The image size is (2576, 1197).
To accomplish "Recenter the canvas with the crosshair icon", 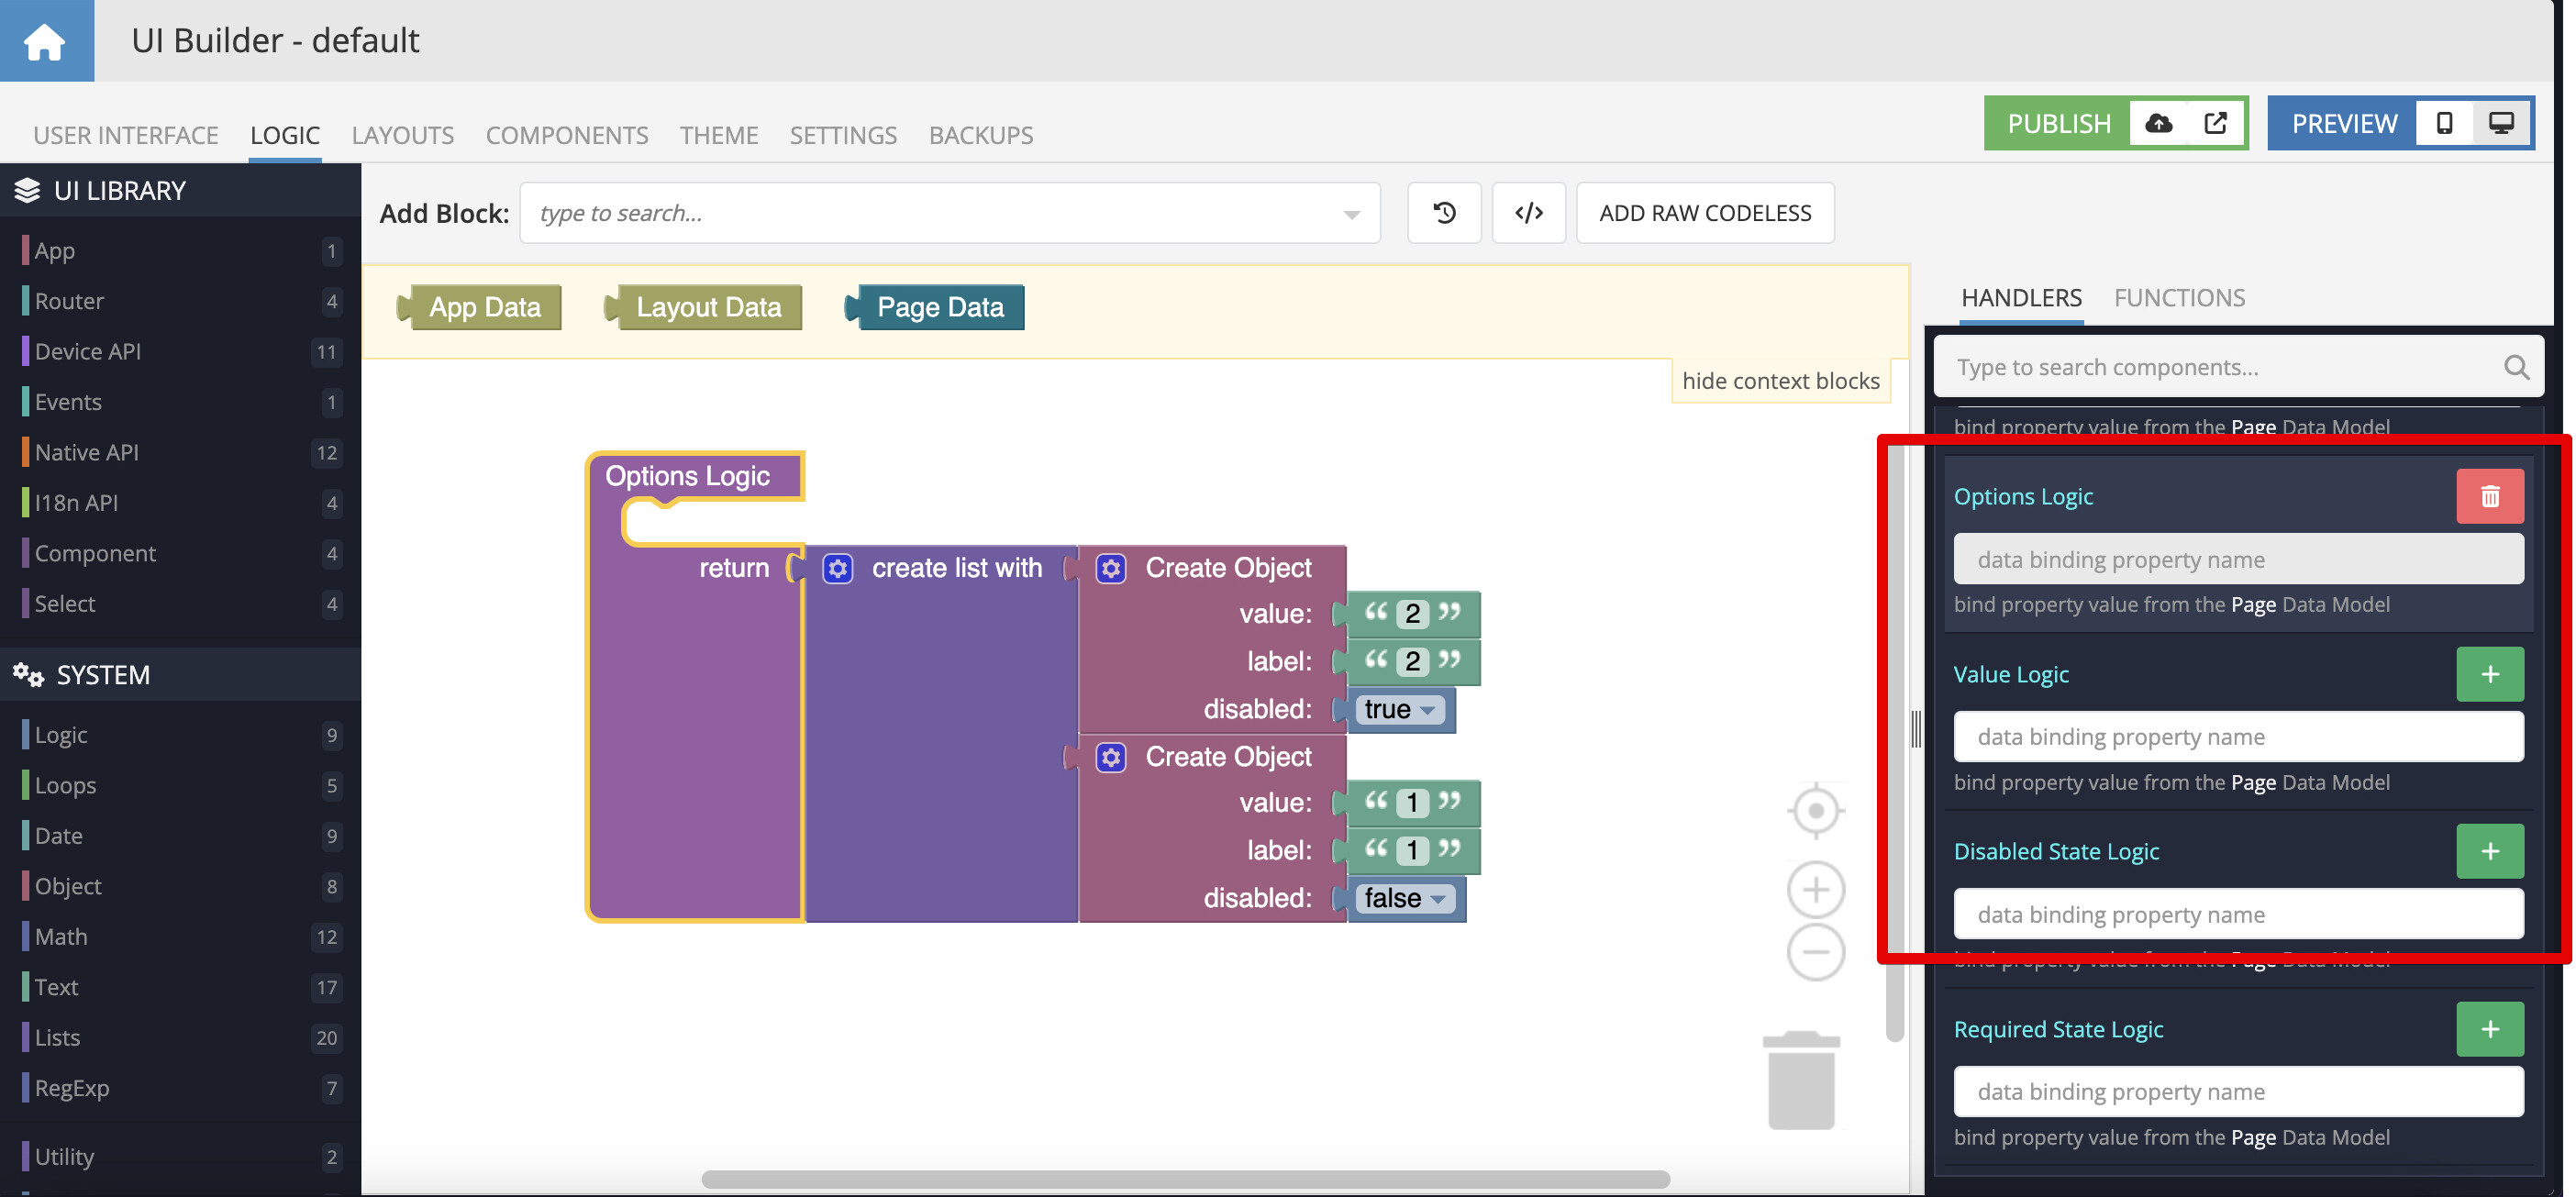I will [1816, 810].
